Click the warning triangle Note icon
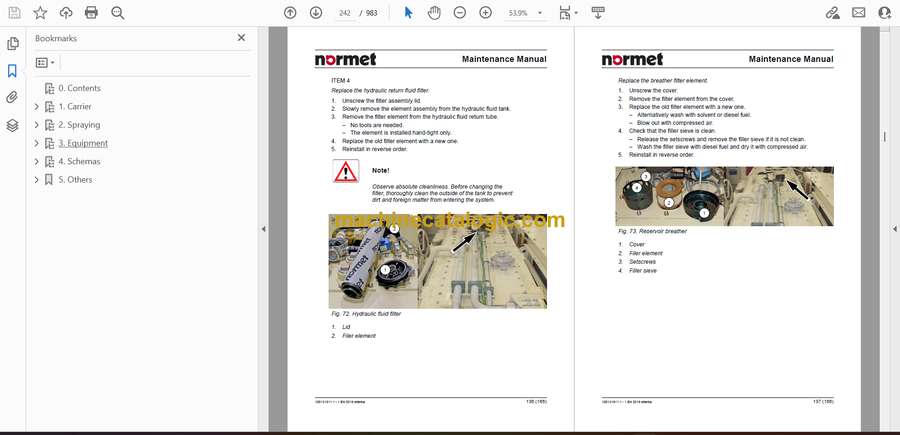This screenshot has height=435, width=900. pos(346,172)
